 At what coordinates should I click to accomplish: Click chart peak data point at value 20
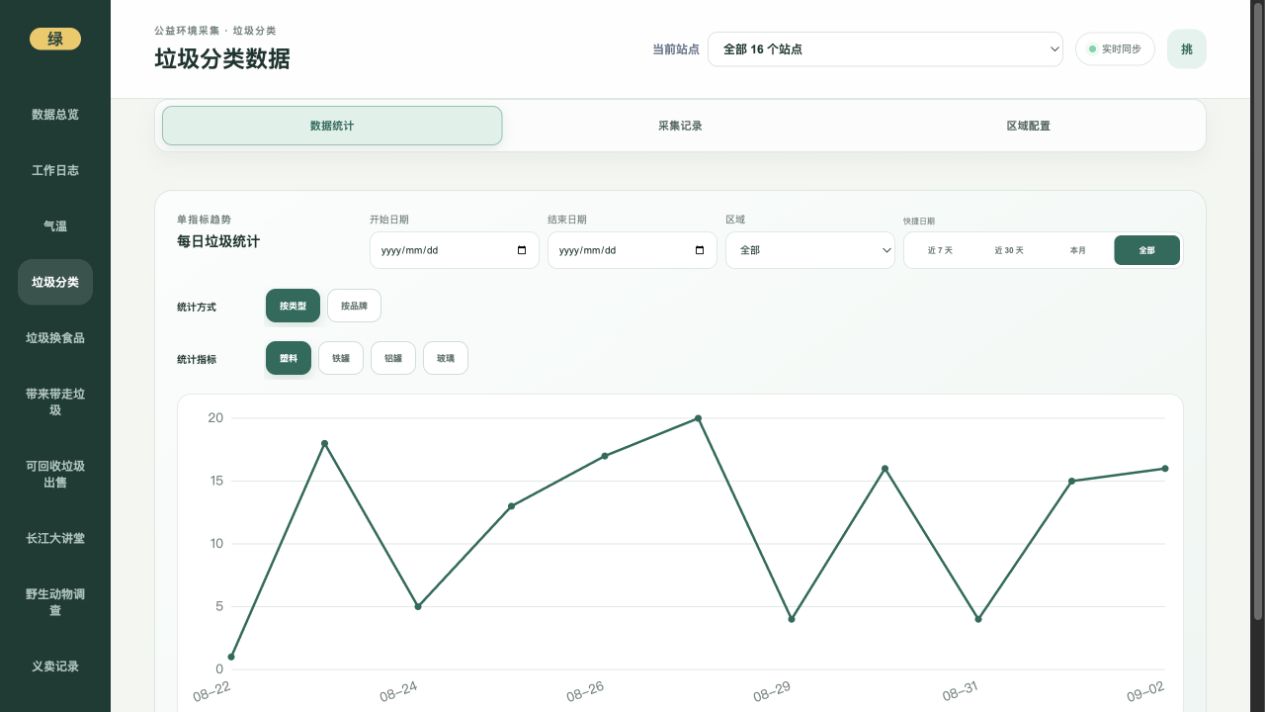pos(698,418)
